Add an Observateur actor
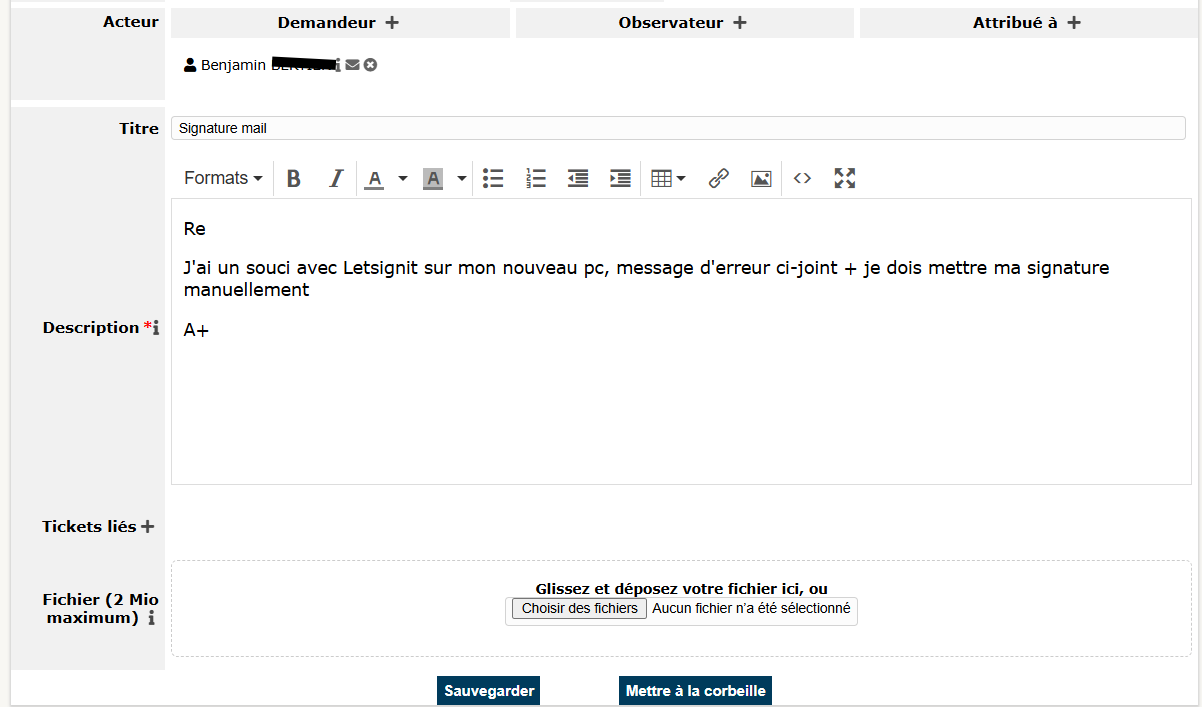This screenshot has height=707, width=1202. point(740,23)
